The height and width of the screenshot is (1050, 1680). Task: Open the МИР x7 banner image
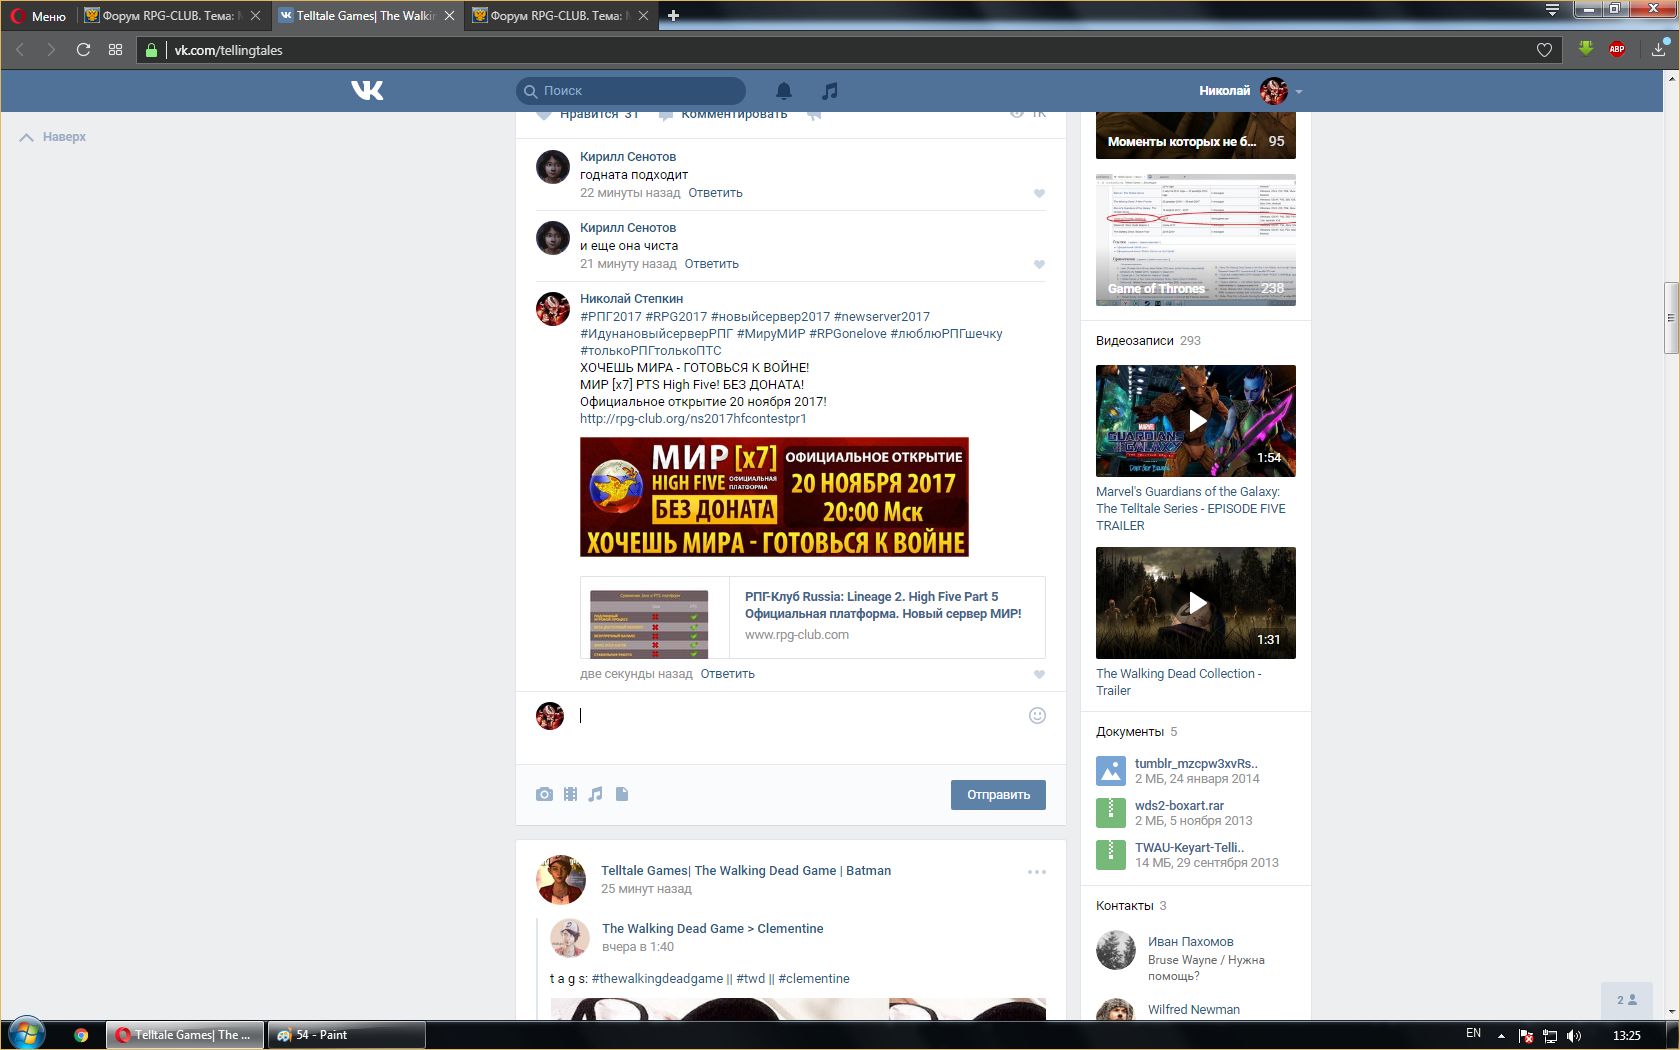coord(774,497)
